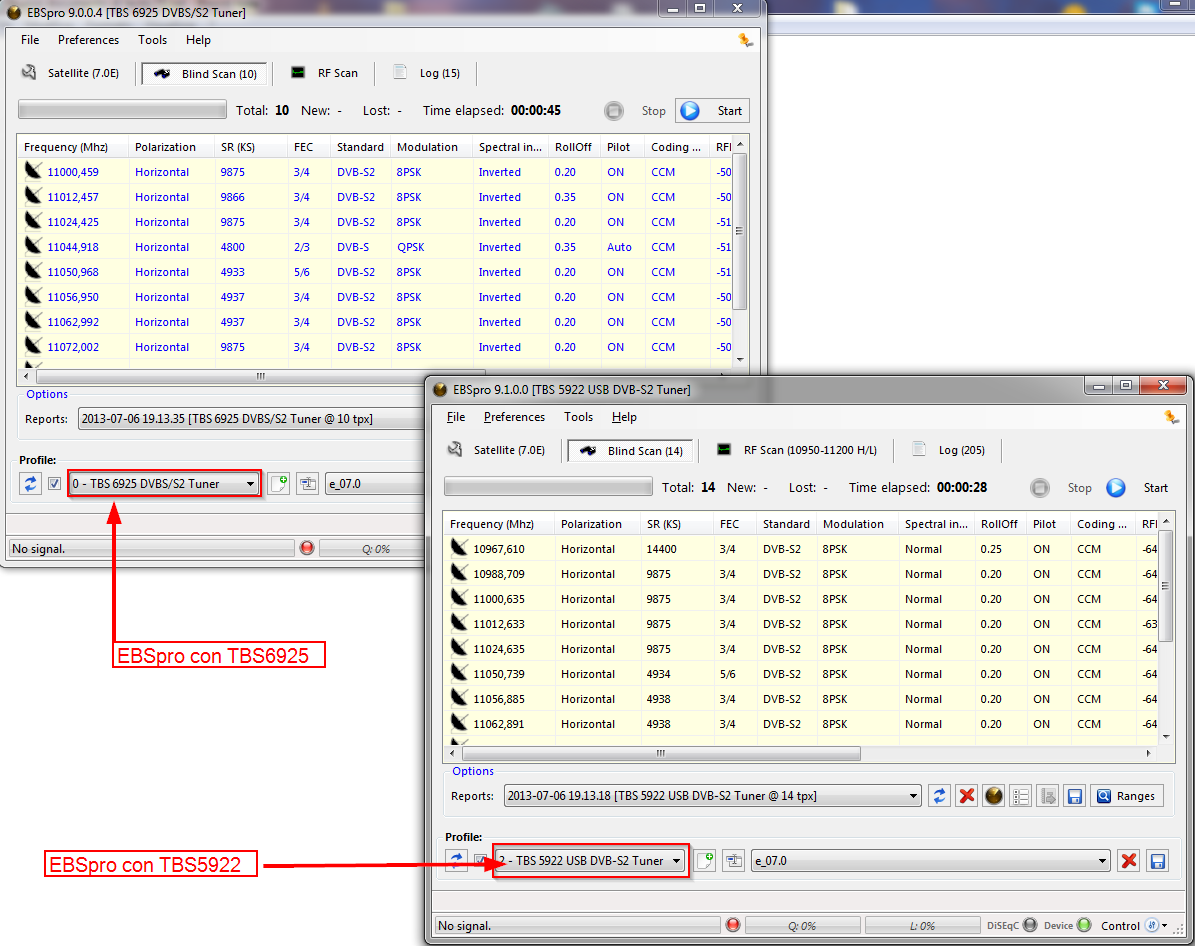Click the vertical scrollbar down arrow in the TBS 6925 table
The image size is (1195, 946).
click(x=740, y=359)
